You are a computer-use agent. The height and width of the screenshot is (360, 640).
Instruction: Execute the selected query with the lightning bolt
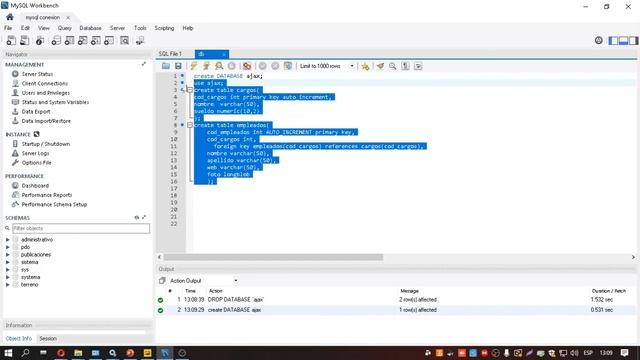coord(194,66)
